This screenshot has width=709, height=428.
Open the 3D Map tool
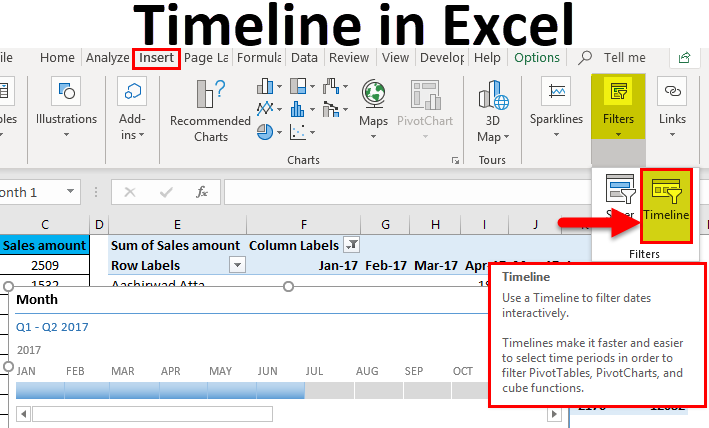tap(493, 111)
